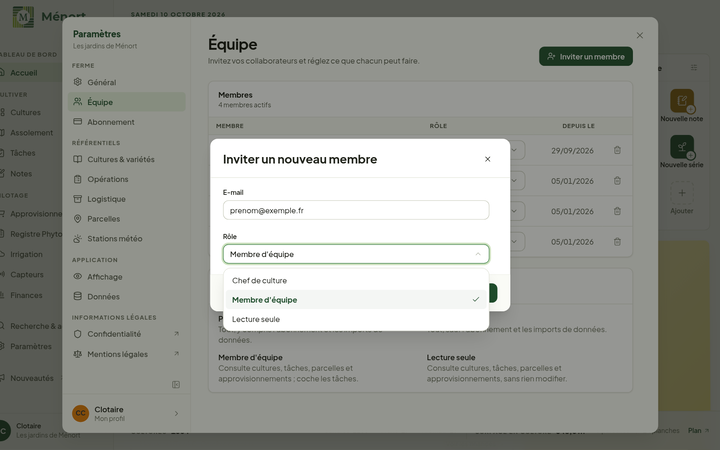Pick the Lecture seule role option

(x=356, y=319)
